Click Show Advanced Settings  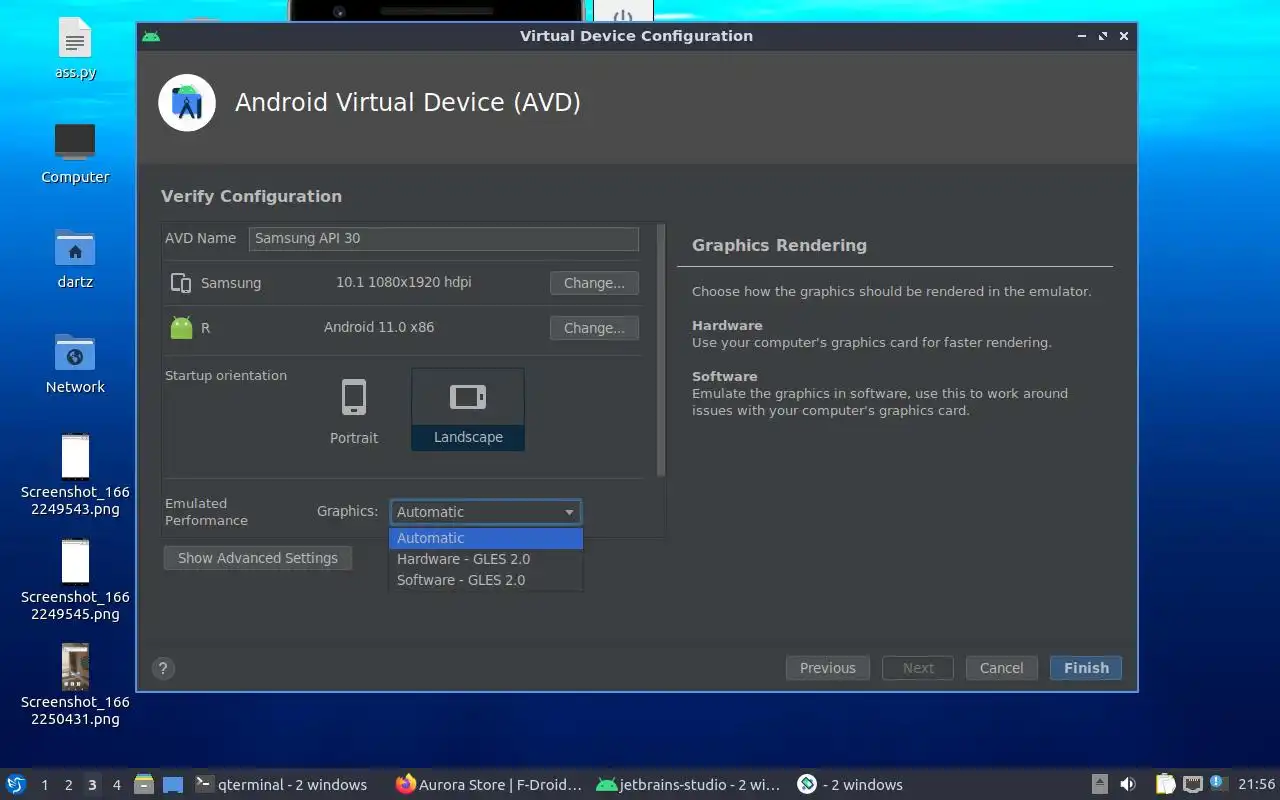point(258,558)
